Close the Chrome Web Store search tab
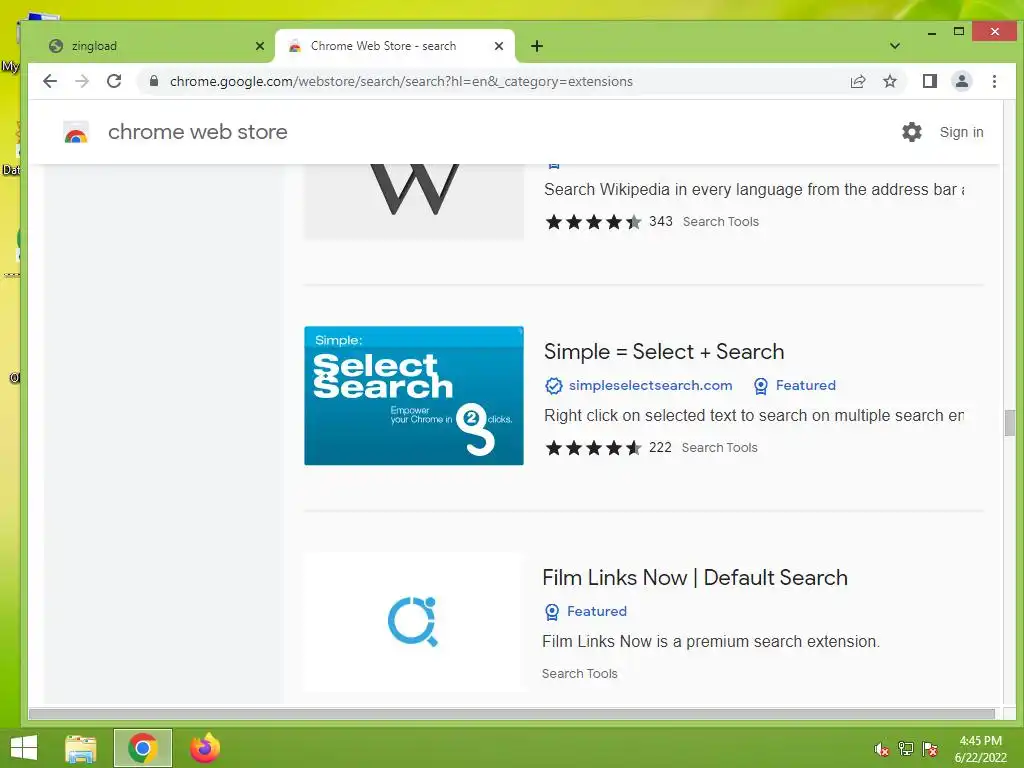 tap(499, 46)
